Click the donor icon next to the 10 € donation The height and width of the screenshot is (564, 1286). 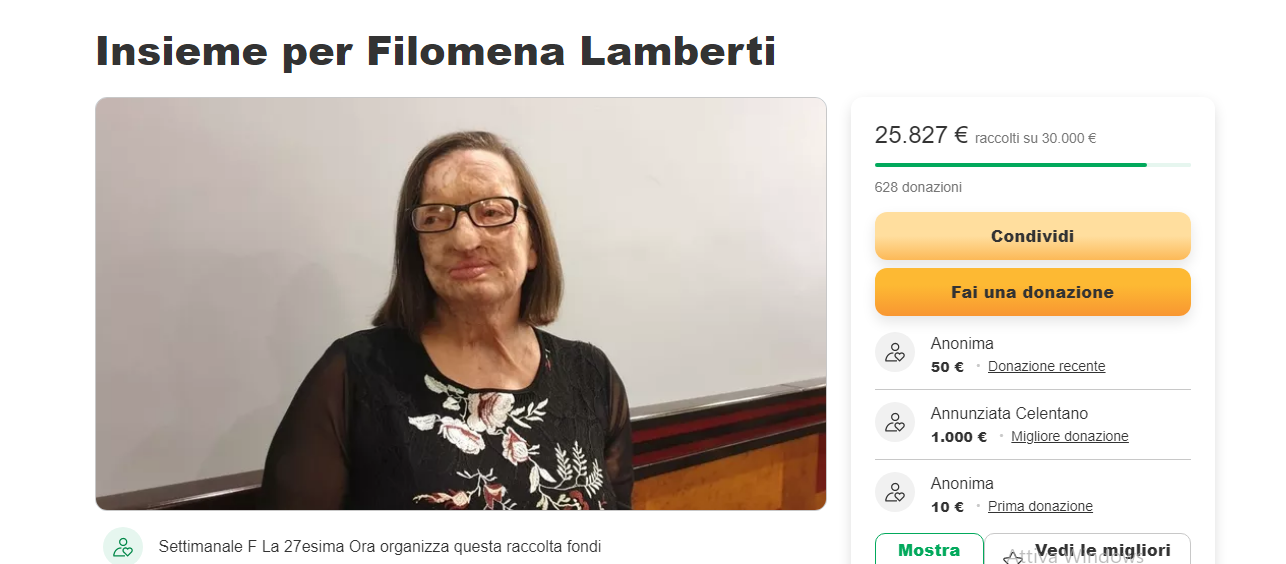click(x=895, y=492)
